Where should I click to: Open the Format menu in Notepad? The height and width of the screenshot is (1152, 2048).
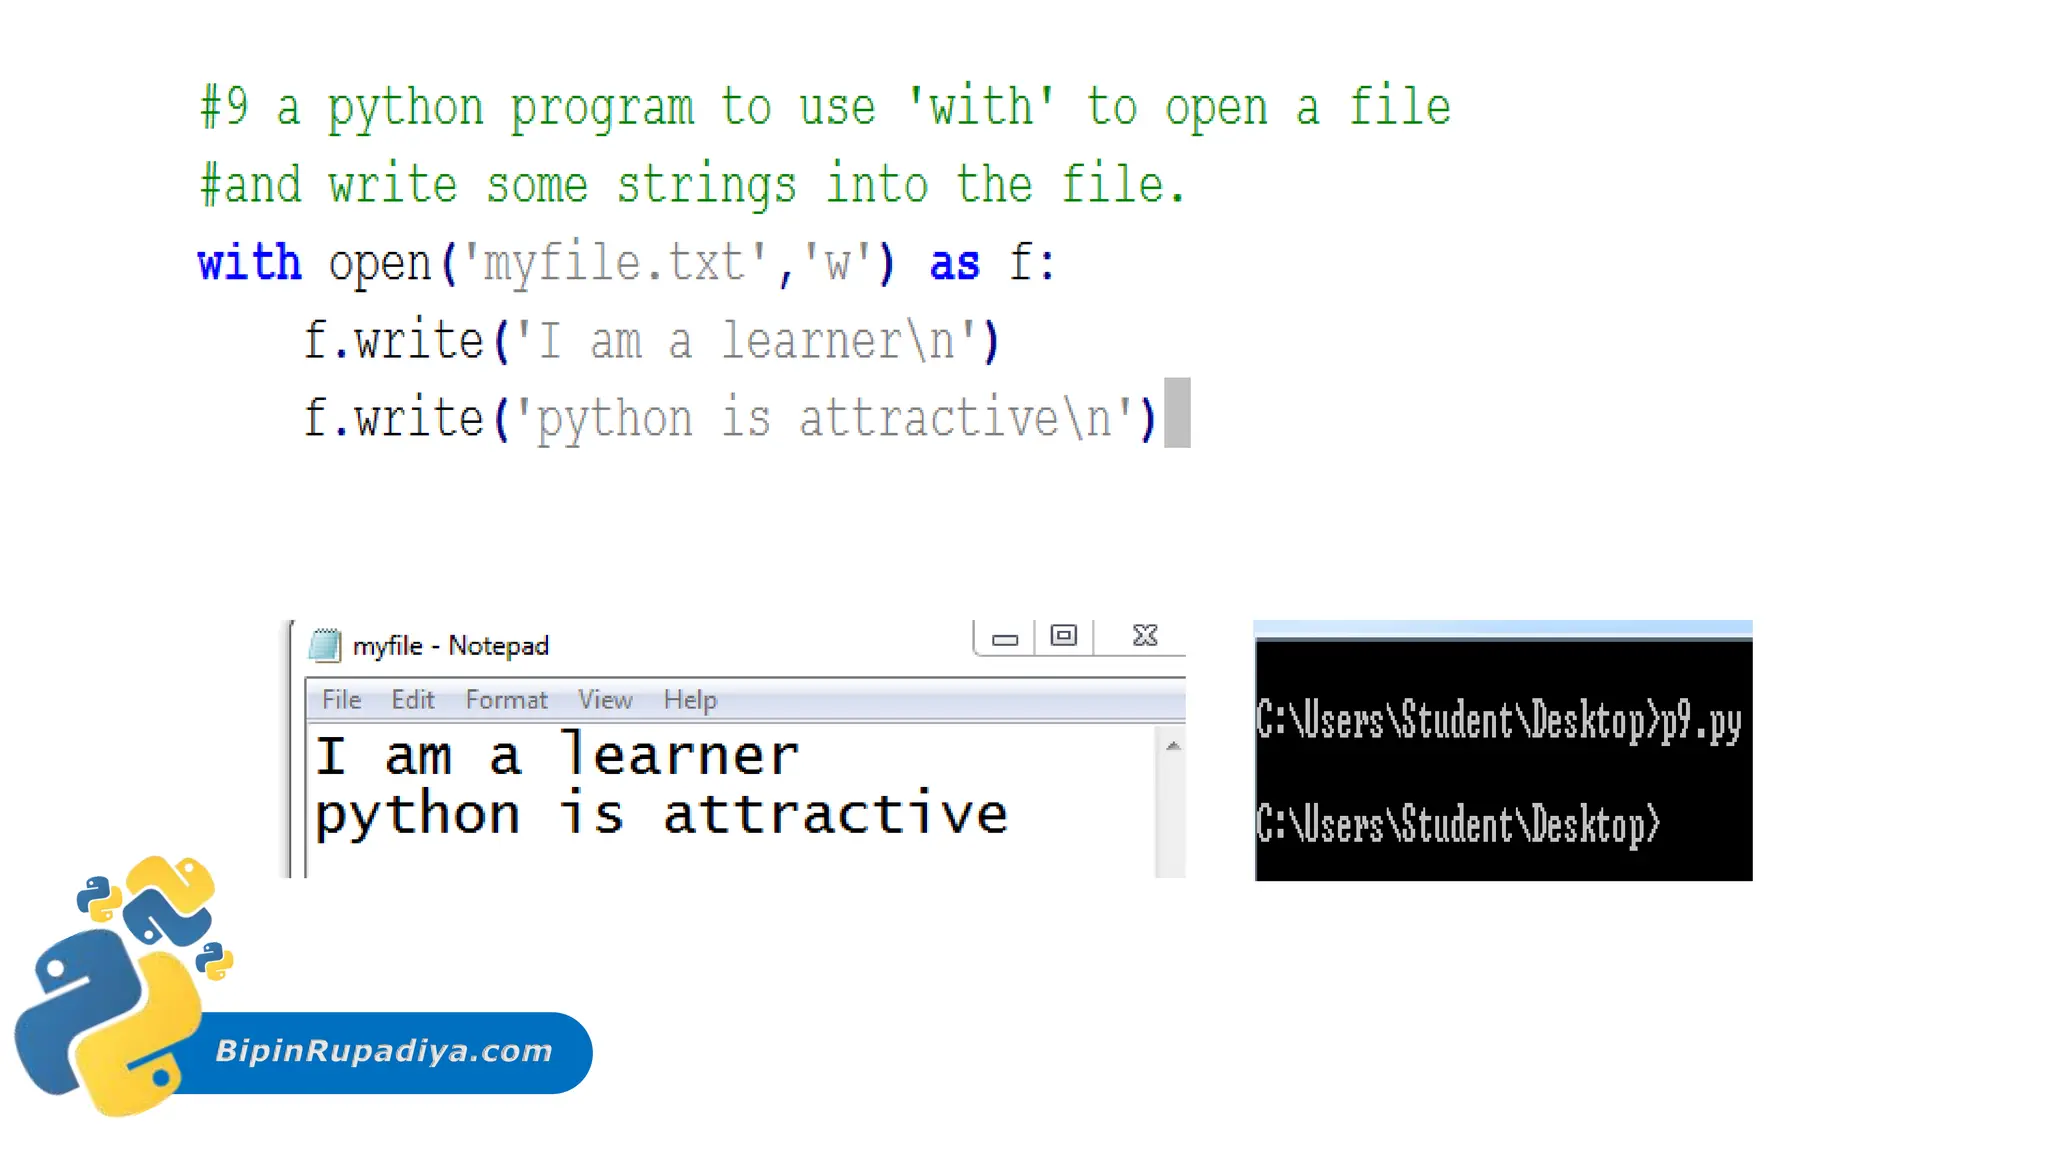coord(506,700)
